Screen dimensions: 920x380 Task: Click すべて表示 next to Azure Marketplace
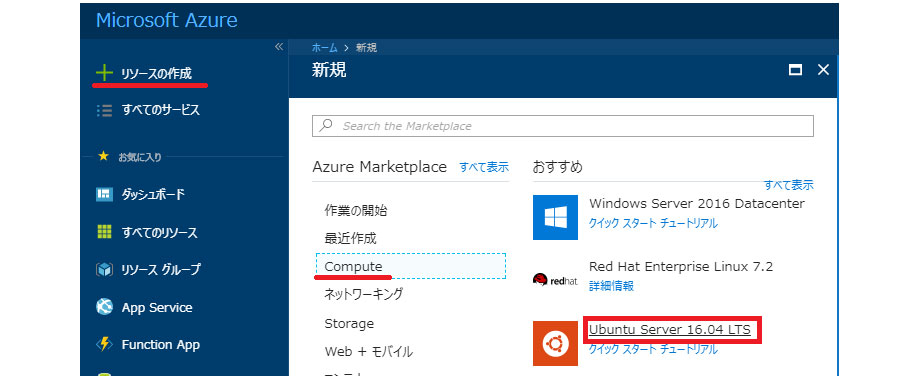tap(484, 167)
